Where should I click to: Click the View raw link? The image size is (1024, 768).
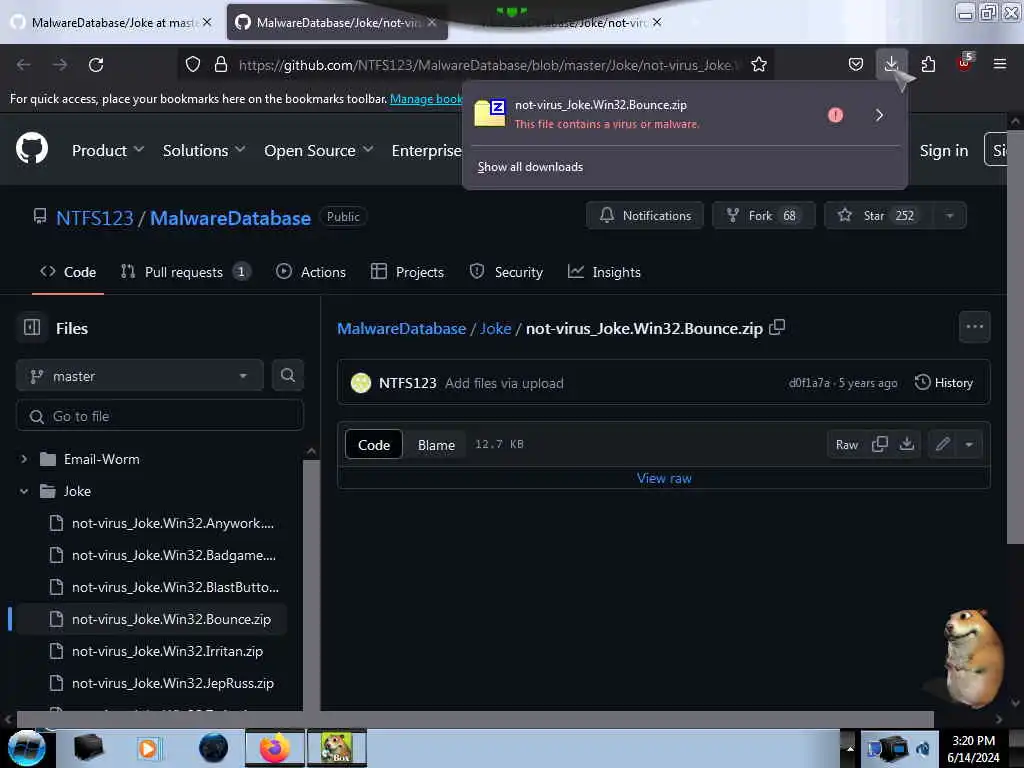point(664,478)
